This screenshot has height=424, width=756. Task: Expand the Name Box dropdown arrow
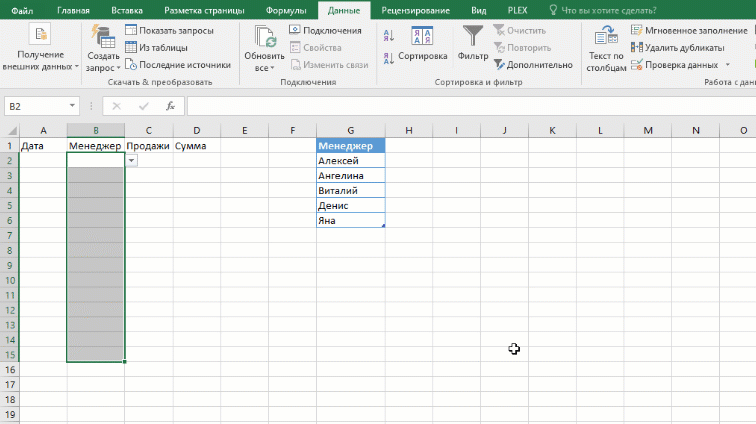(x=72, y=106)
